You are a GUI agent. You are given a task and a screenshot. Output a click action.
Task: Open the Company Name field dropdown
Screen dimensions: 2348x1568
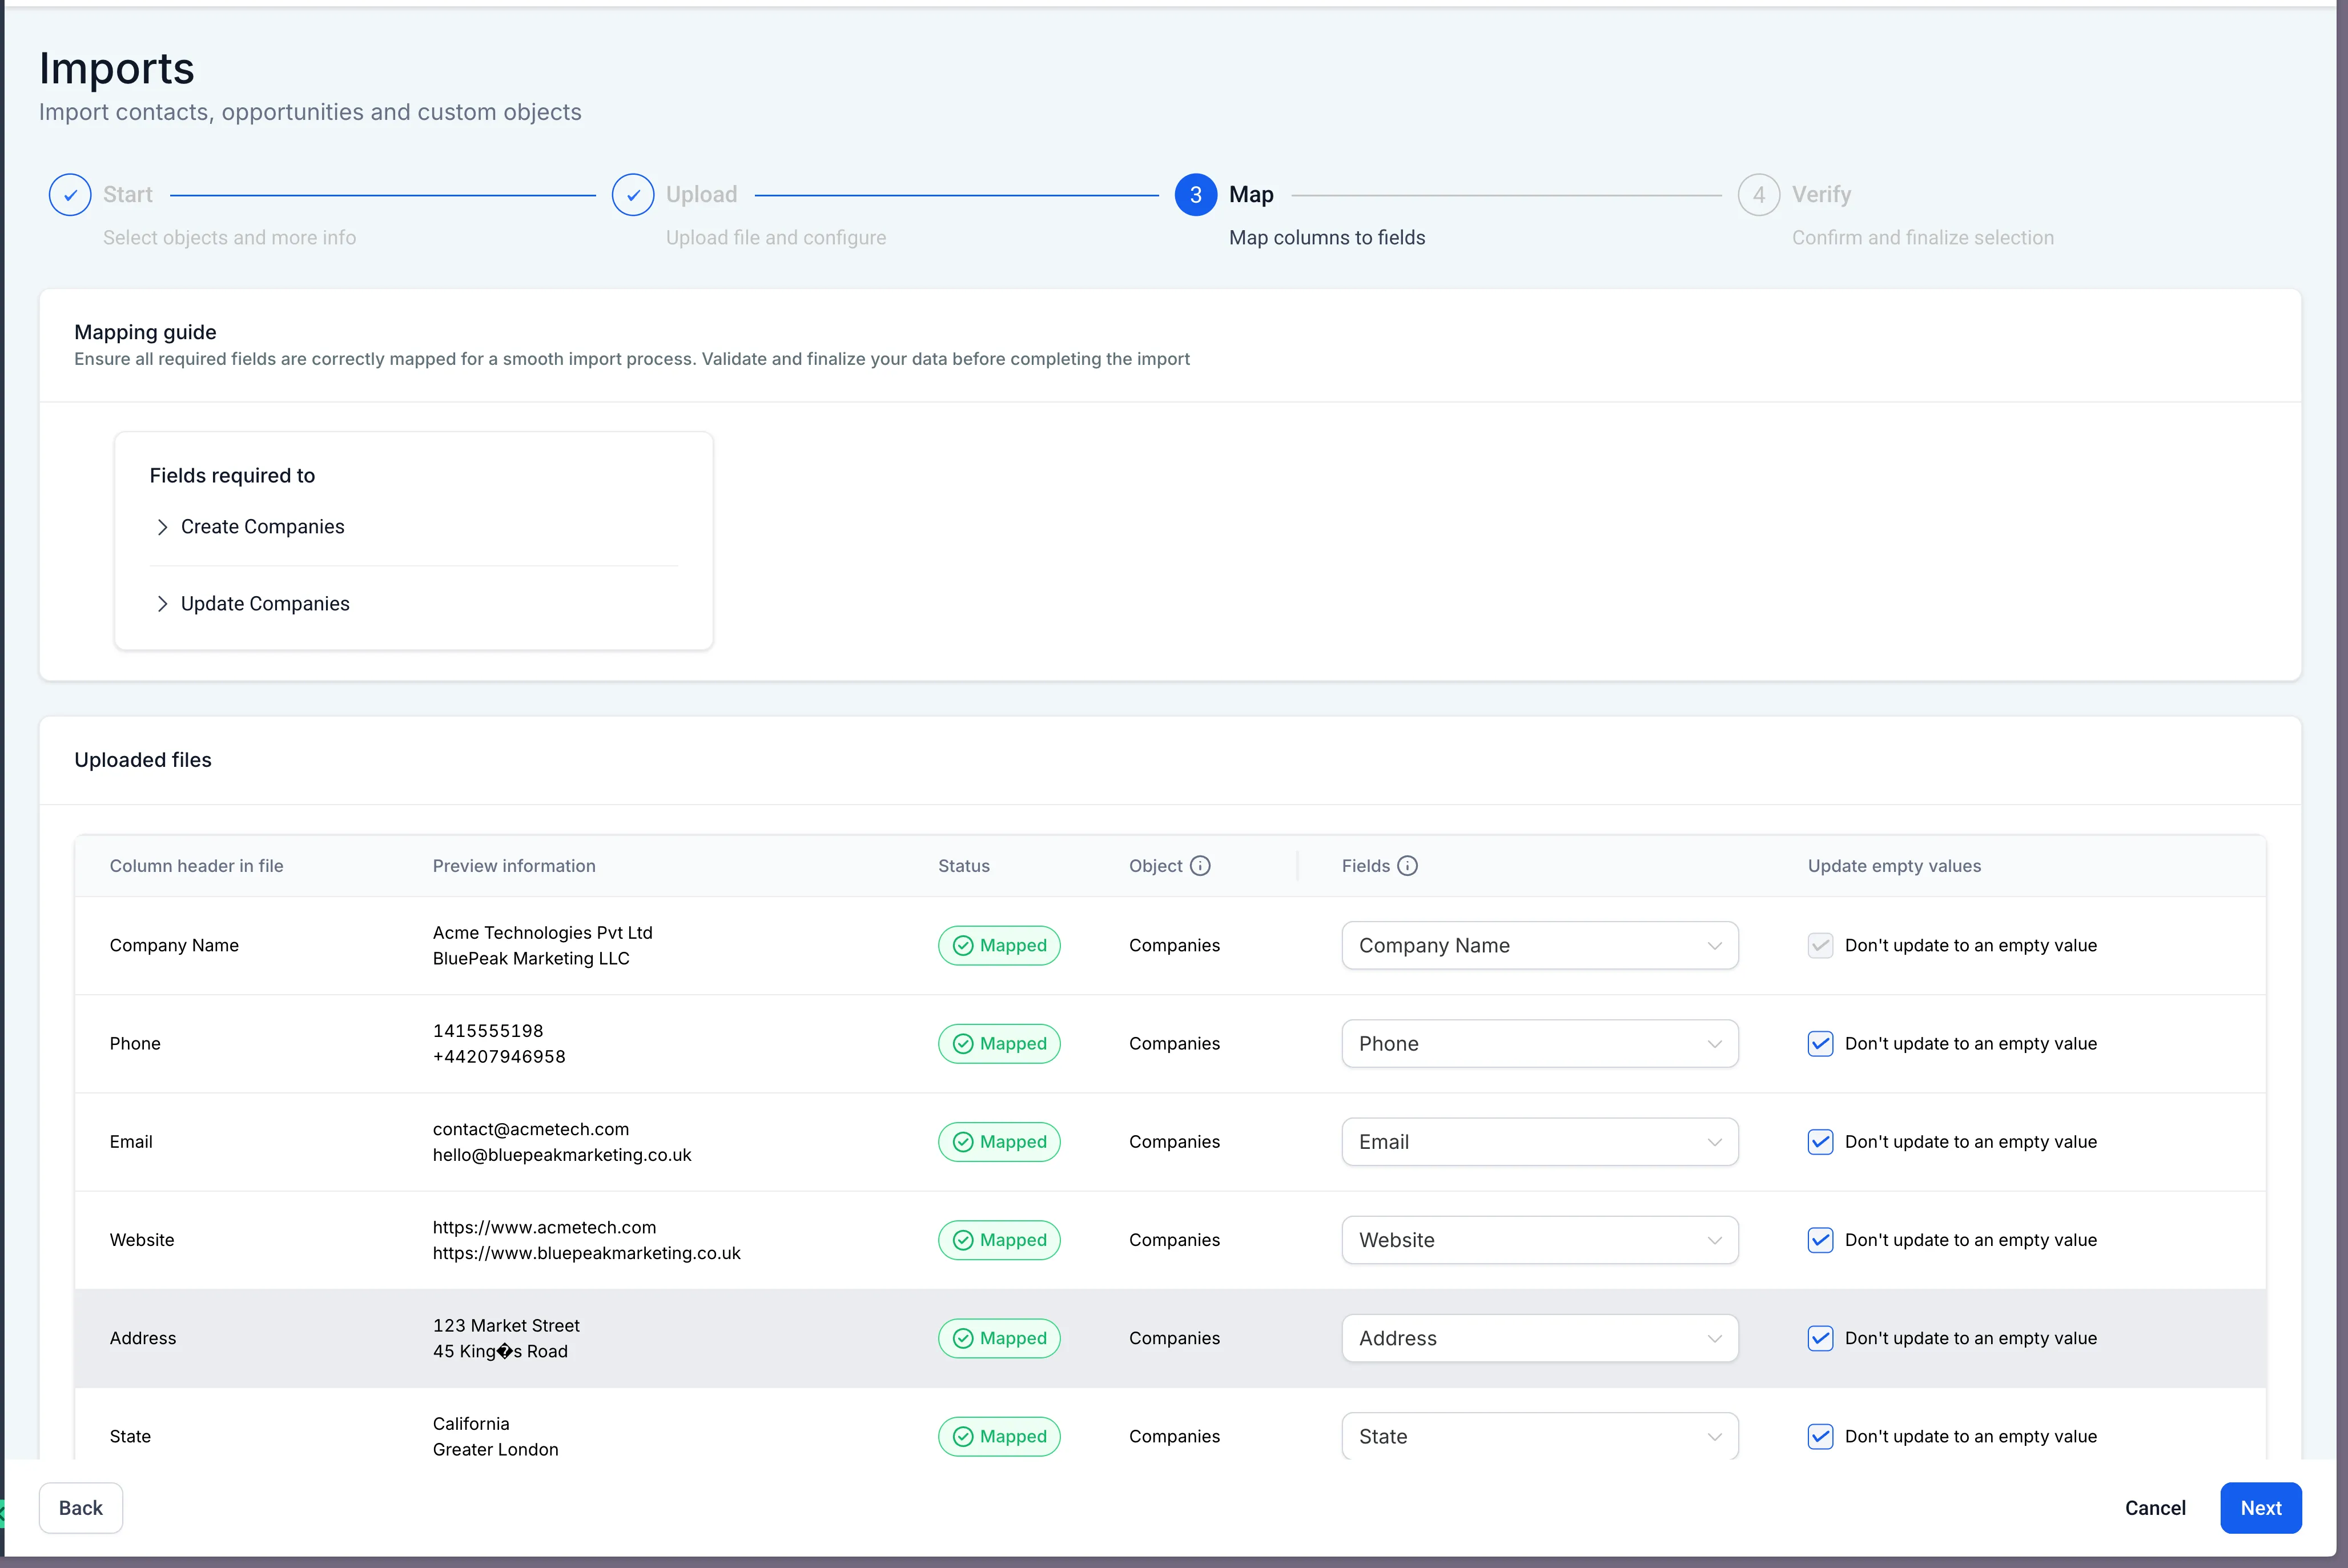coord(1539,946)
